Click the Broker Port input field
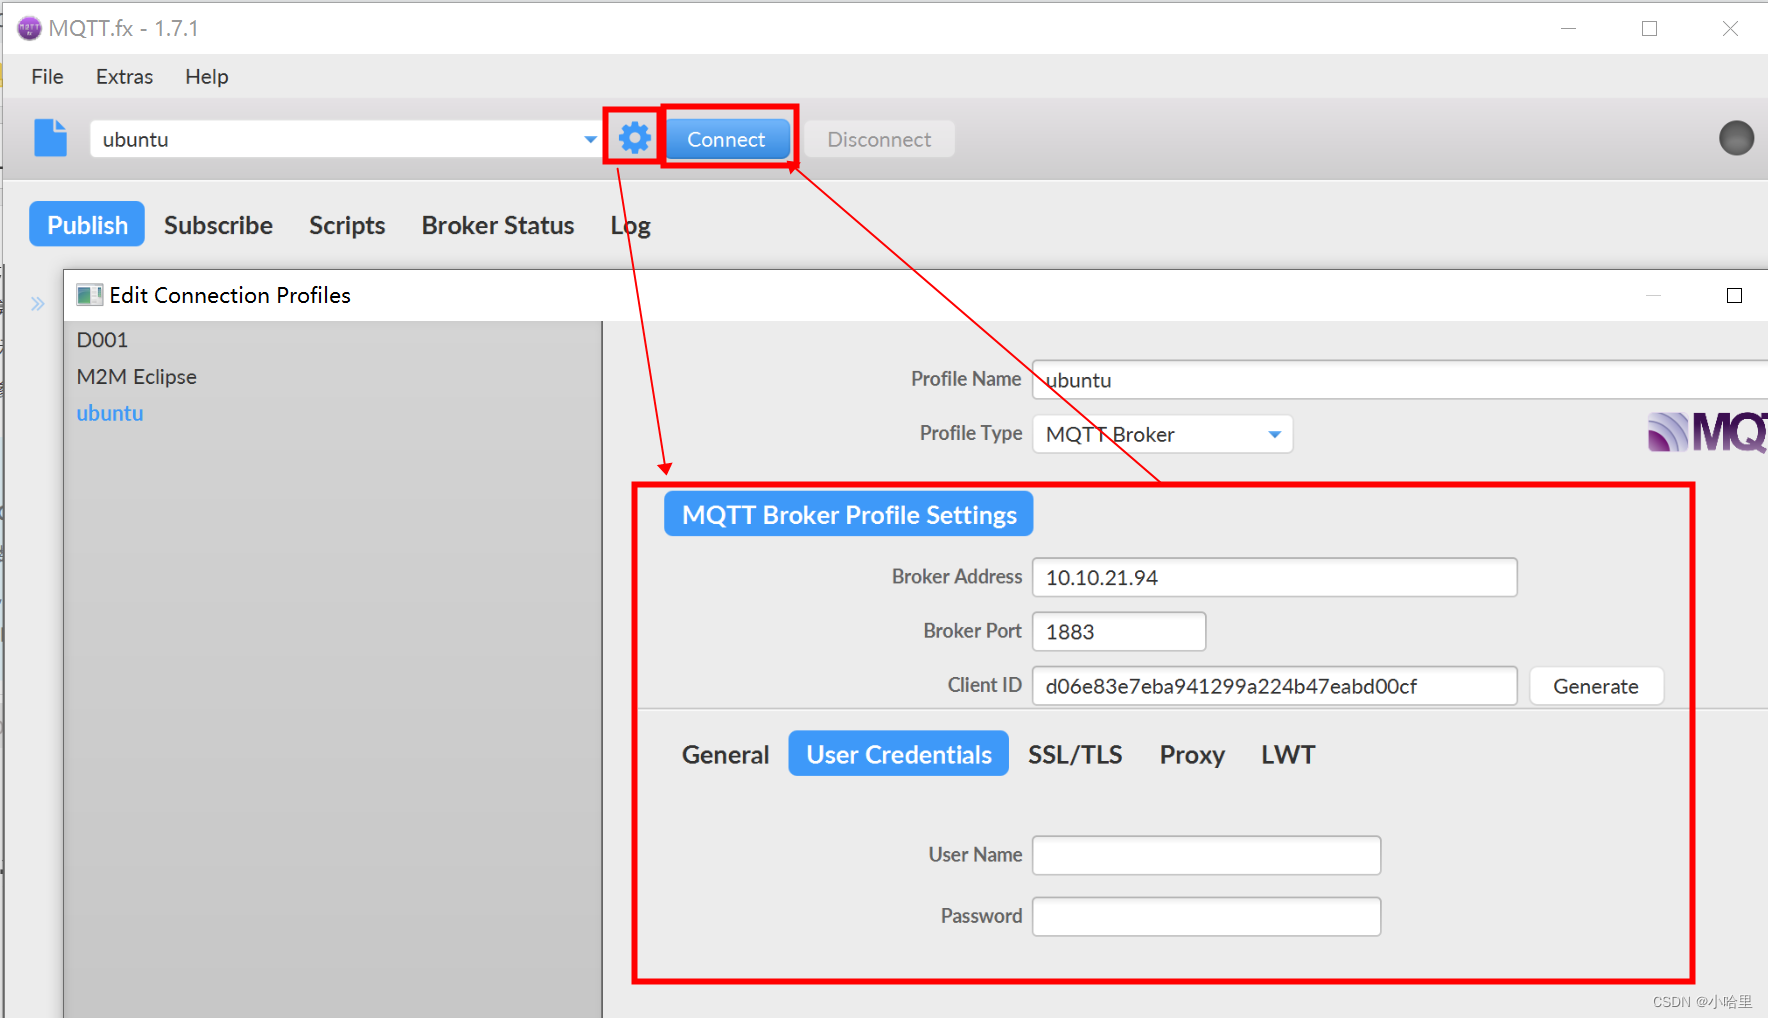Screen dimensions: 1768x1018 point(1119,631)
